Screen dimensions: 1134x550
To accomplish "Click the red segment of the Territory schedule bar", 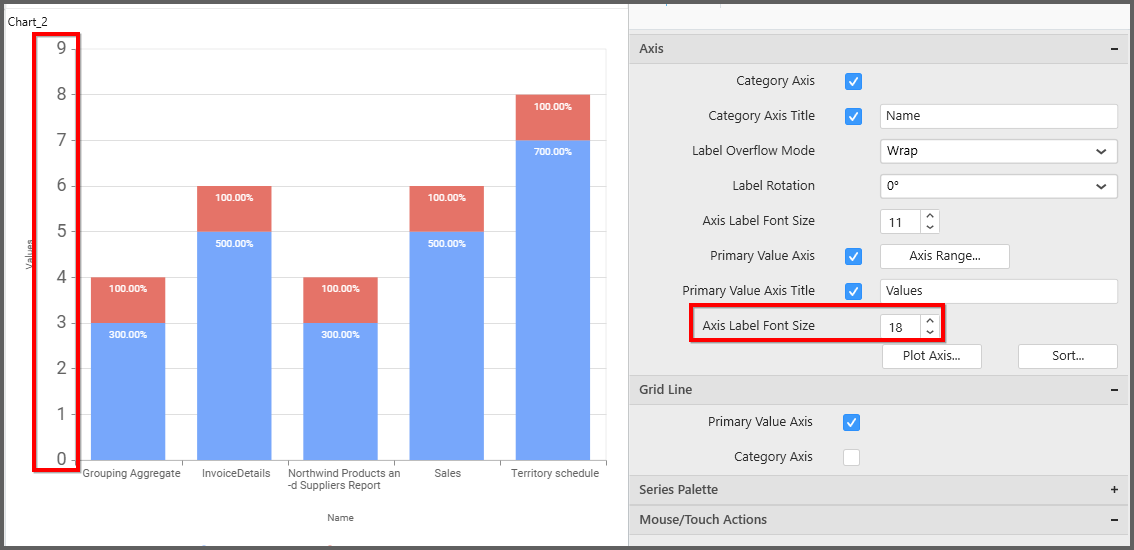I will click(553, 118).
